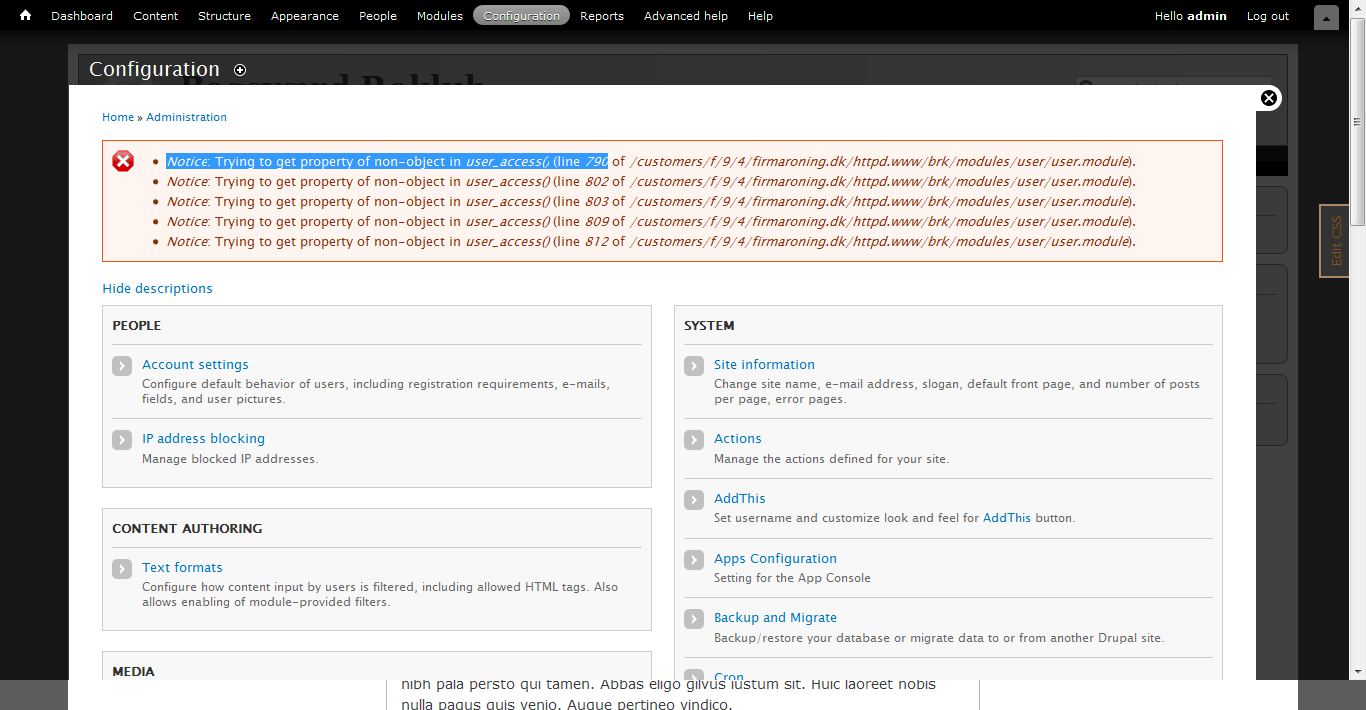Open the Help menu
This screenshot has height=710, width=1366.
(760, 16)
